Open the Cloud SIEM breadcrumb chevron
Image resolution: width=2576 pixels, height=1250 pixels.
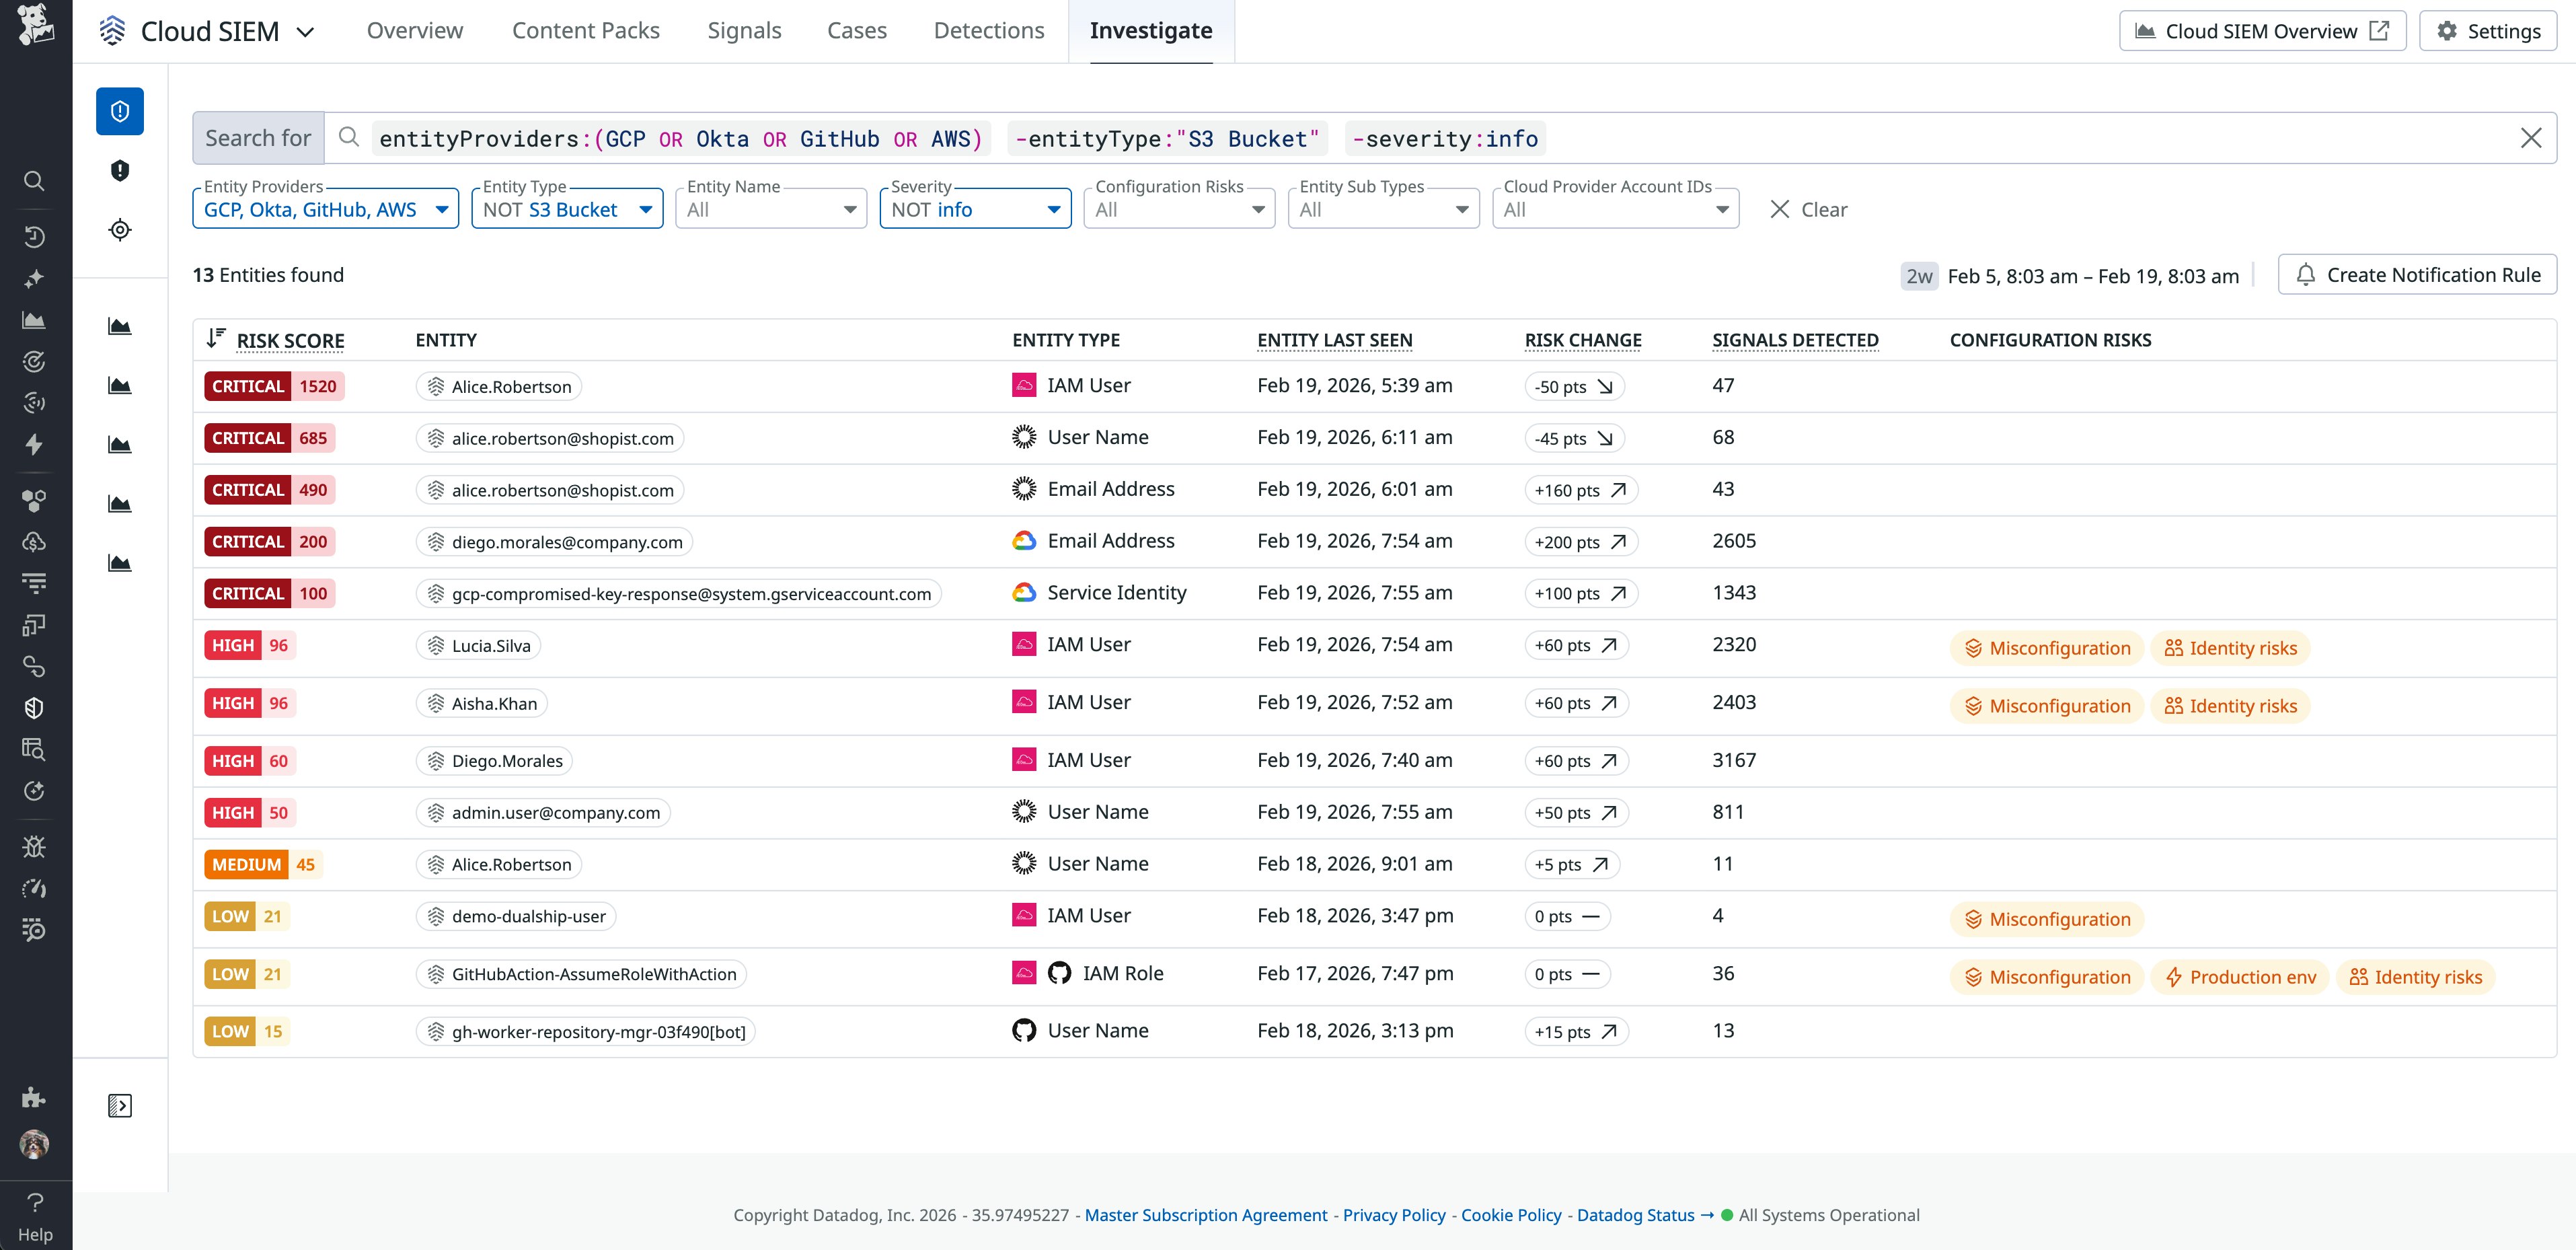point(306,31)
